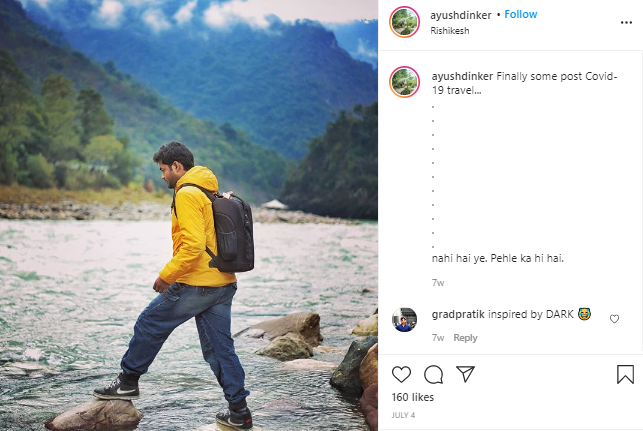The height and width of the screenshot is (431, 643).
Task: Open gradpratik's profile picture
Action: 404,320
